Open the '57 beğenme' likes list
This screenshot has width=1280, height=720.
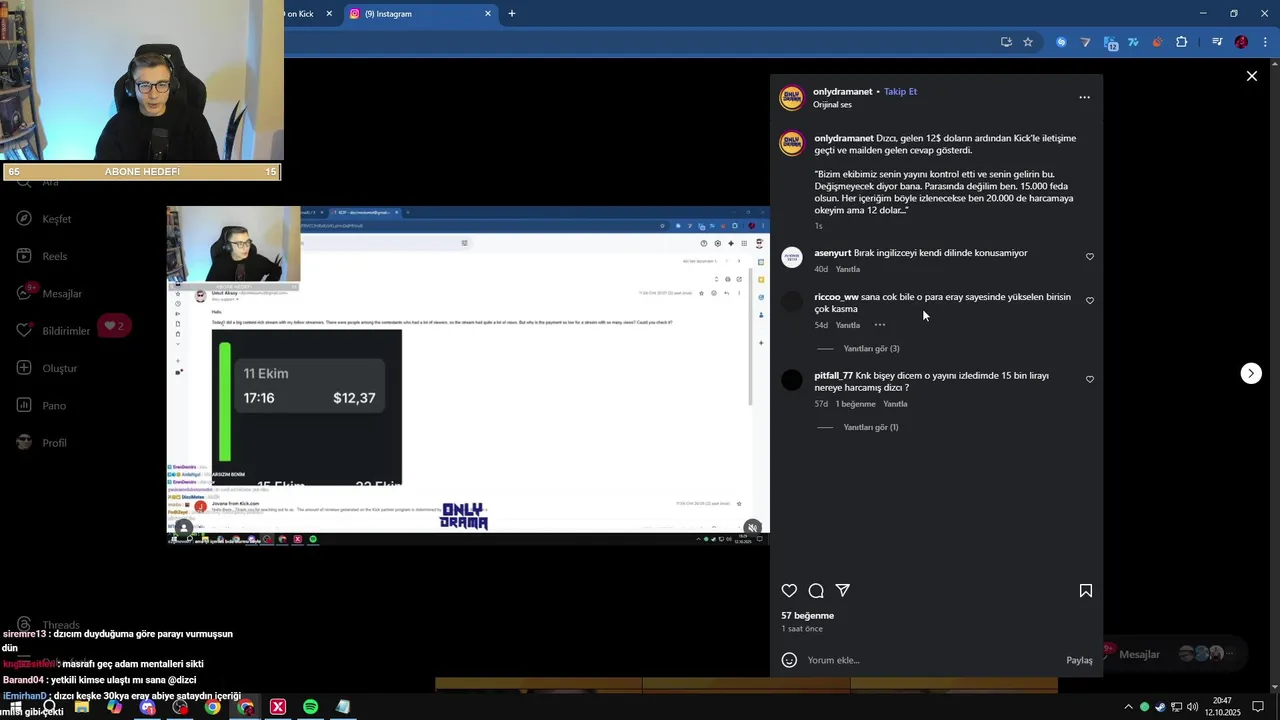point(807,615)
